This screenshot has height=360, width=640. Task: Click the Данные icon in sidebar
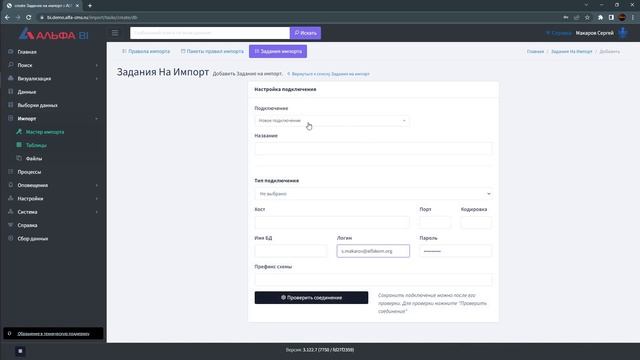(11, 92)
